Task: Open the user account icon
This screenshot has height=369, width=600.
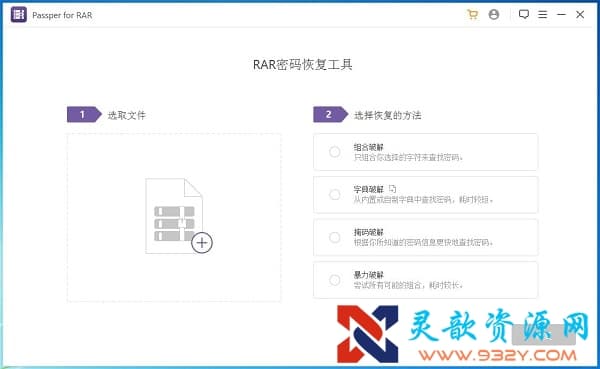Action: (494, 15)
